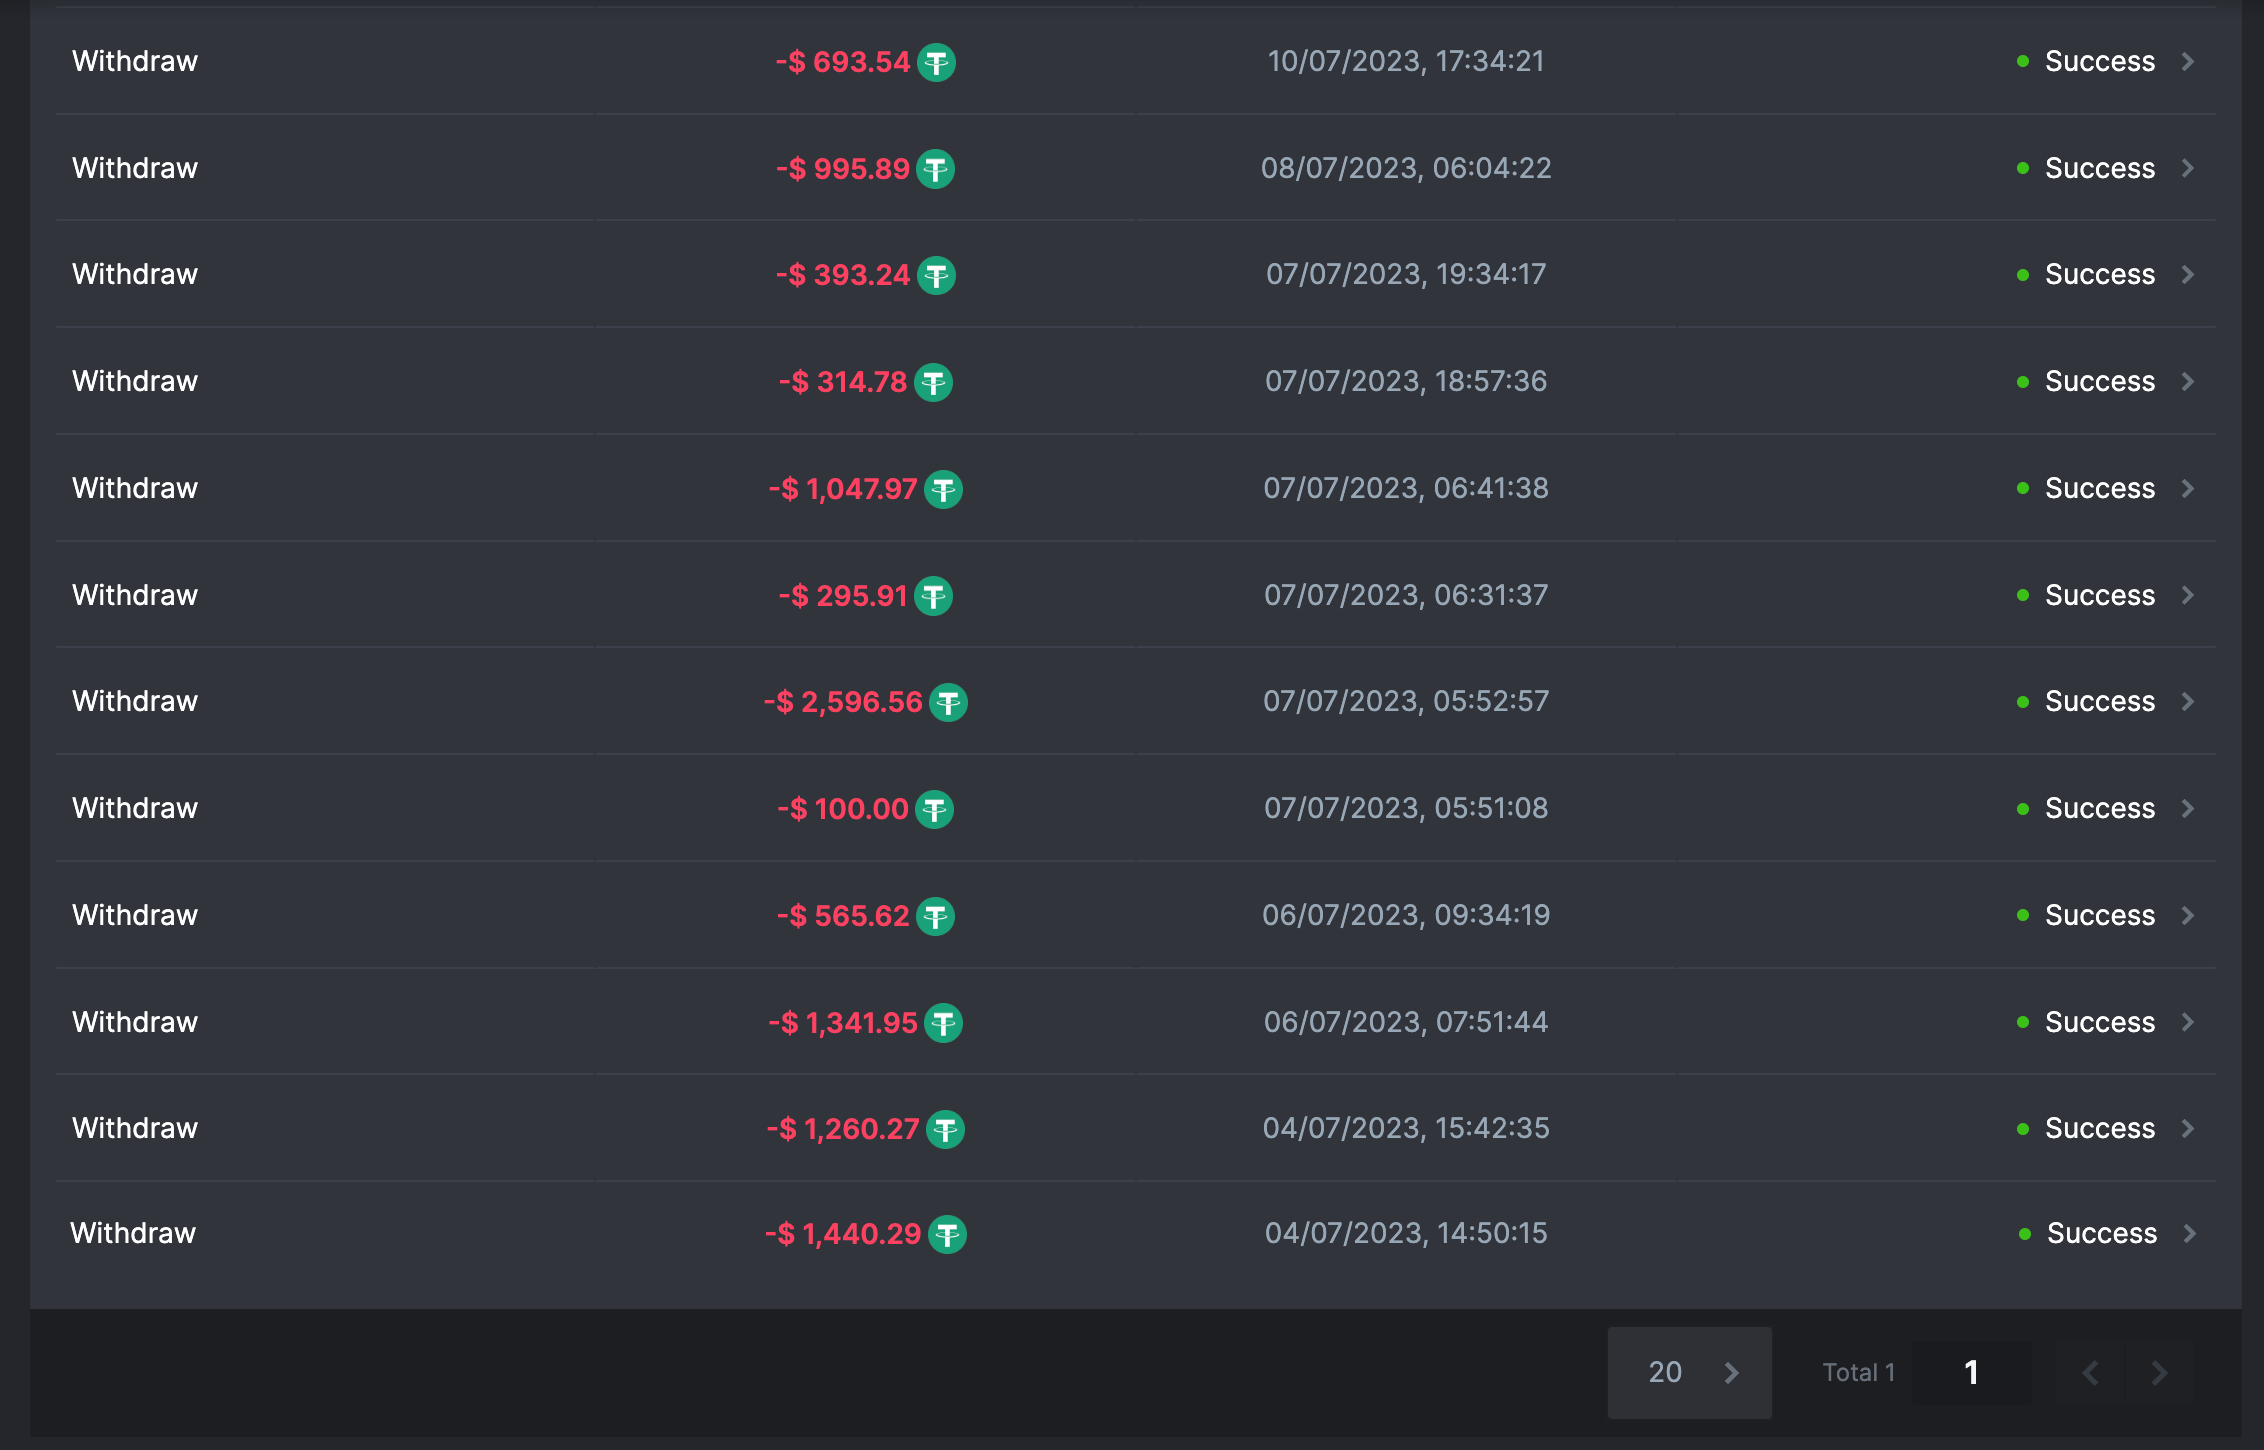Expand details for the 10/07/2023 17:34:21 withdrawal

(x=2188, y=62)
